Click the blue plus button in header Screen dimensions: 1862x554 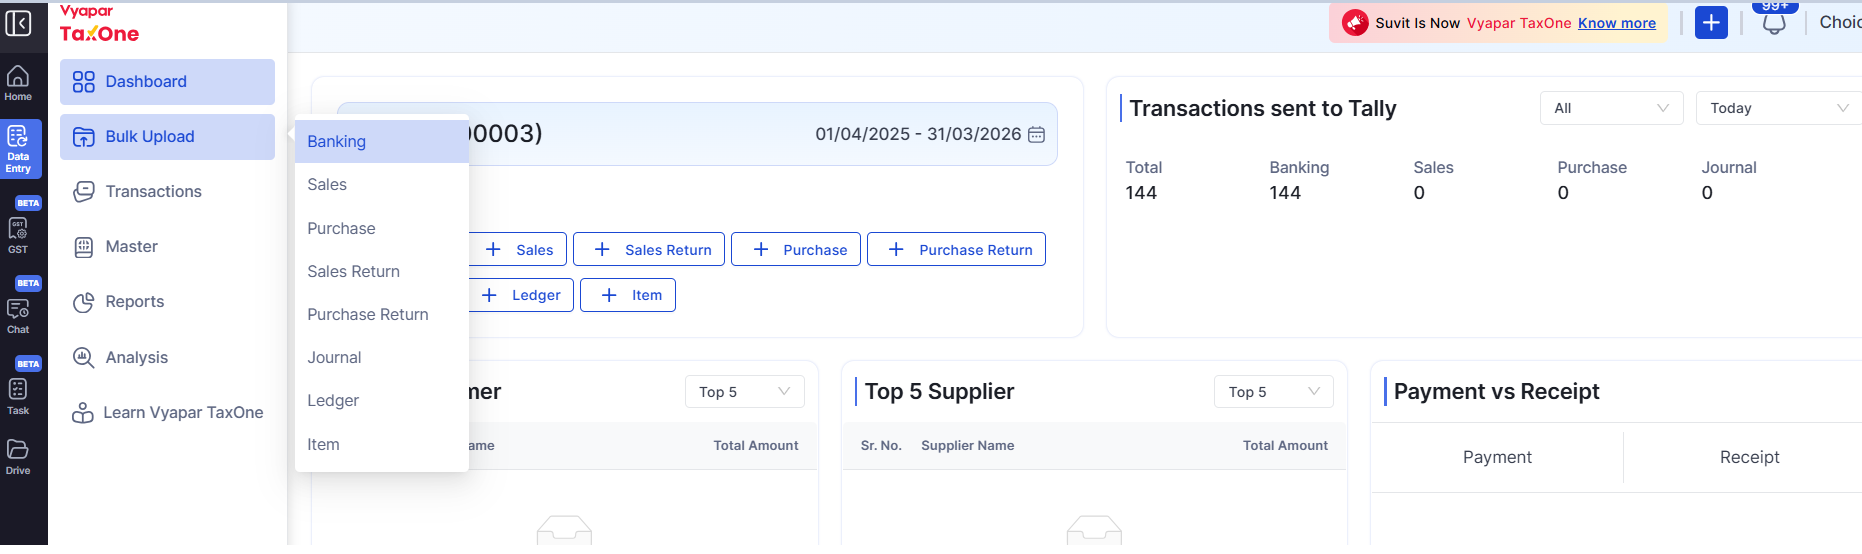1711,23
